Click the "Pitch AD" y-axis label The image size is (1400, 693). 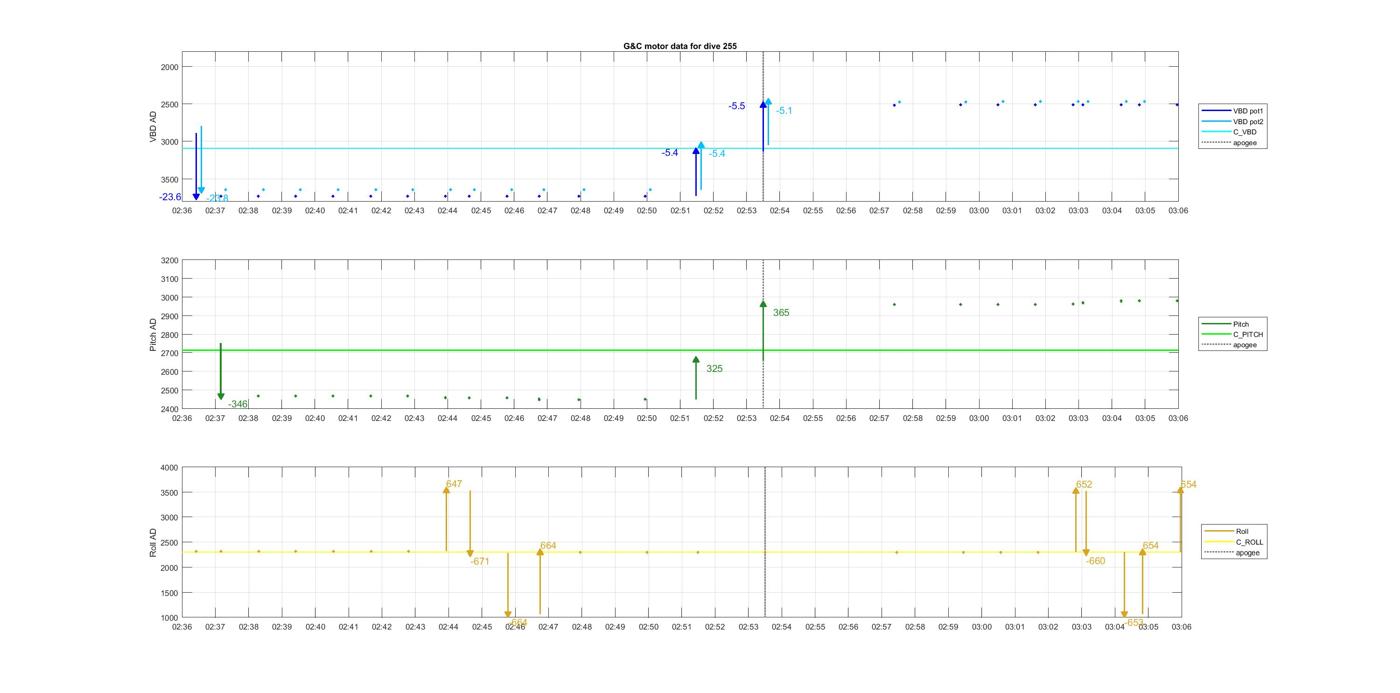click(x=153, y=334)
